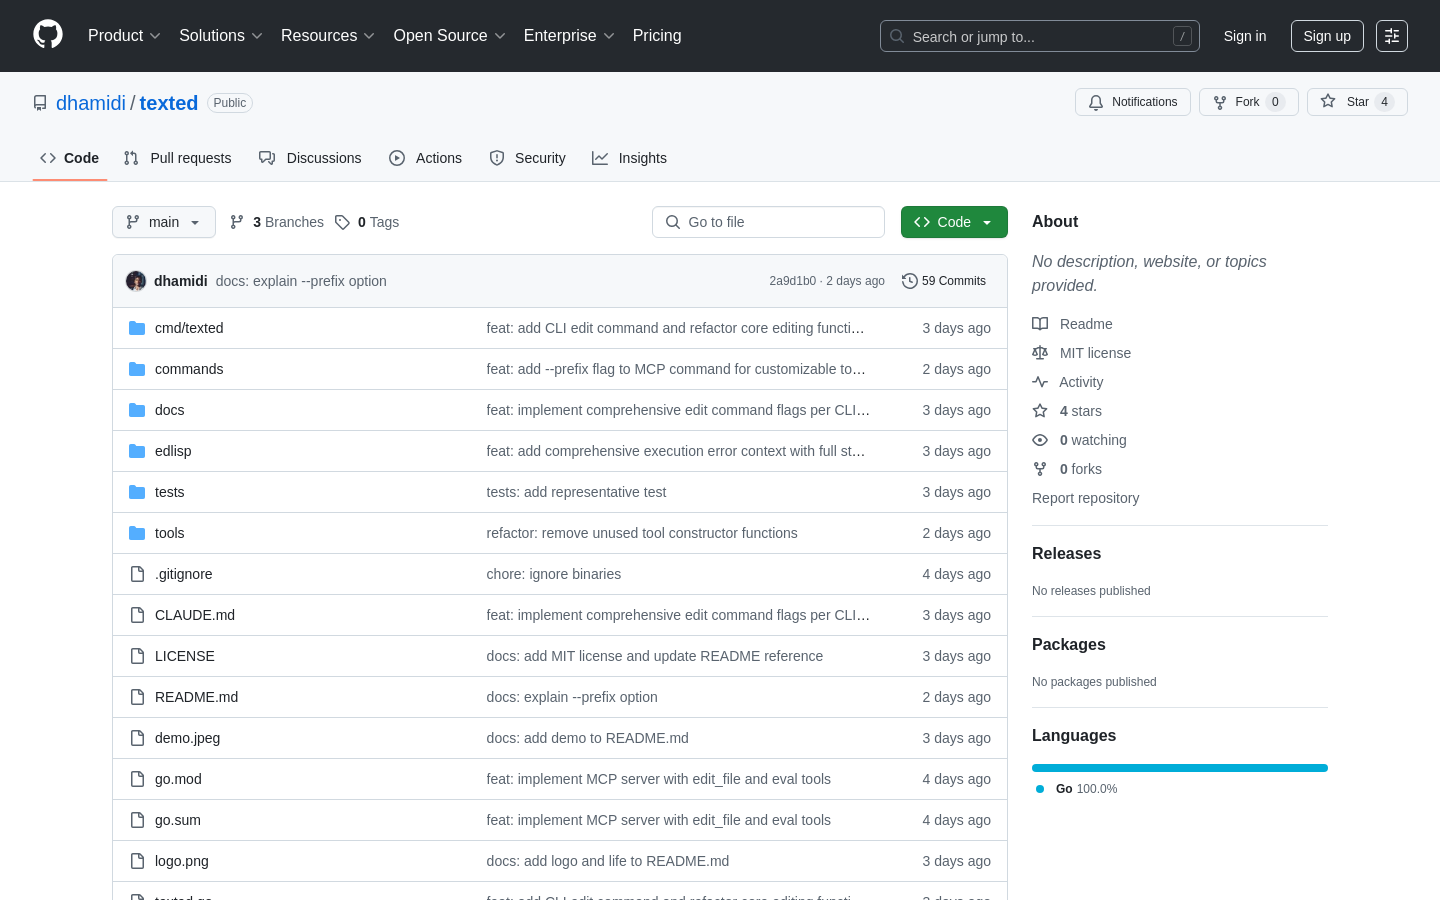Click the GitHub logo icon
This screenshot has height=900, width=1440.
(48, 35)
